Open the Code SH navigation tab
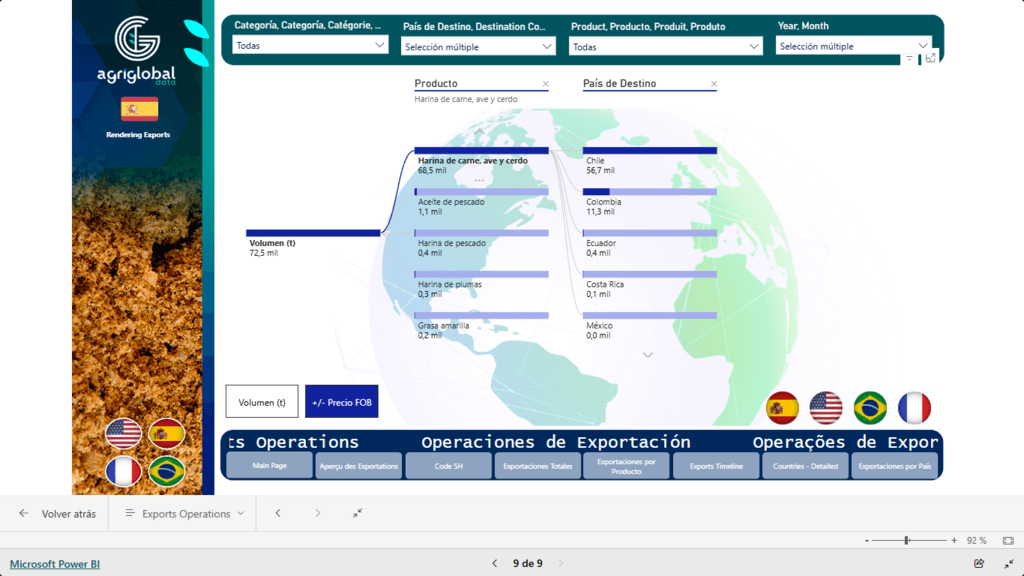 tap(447, 465)
